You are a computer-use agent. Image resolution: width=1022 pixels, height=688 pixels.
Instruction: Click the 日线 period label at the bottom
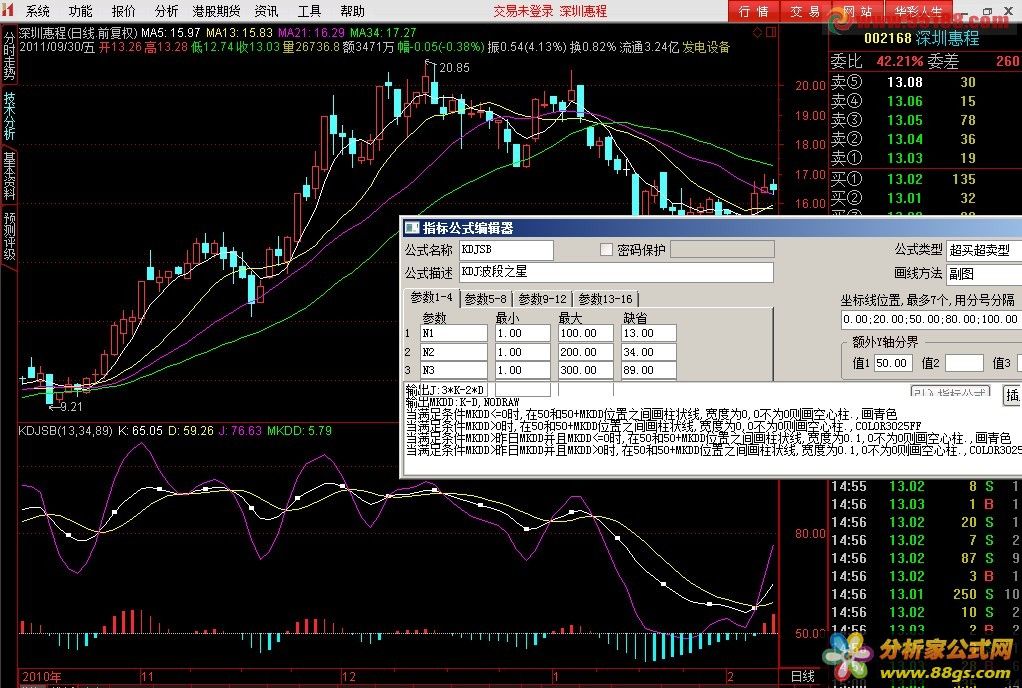802,677
